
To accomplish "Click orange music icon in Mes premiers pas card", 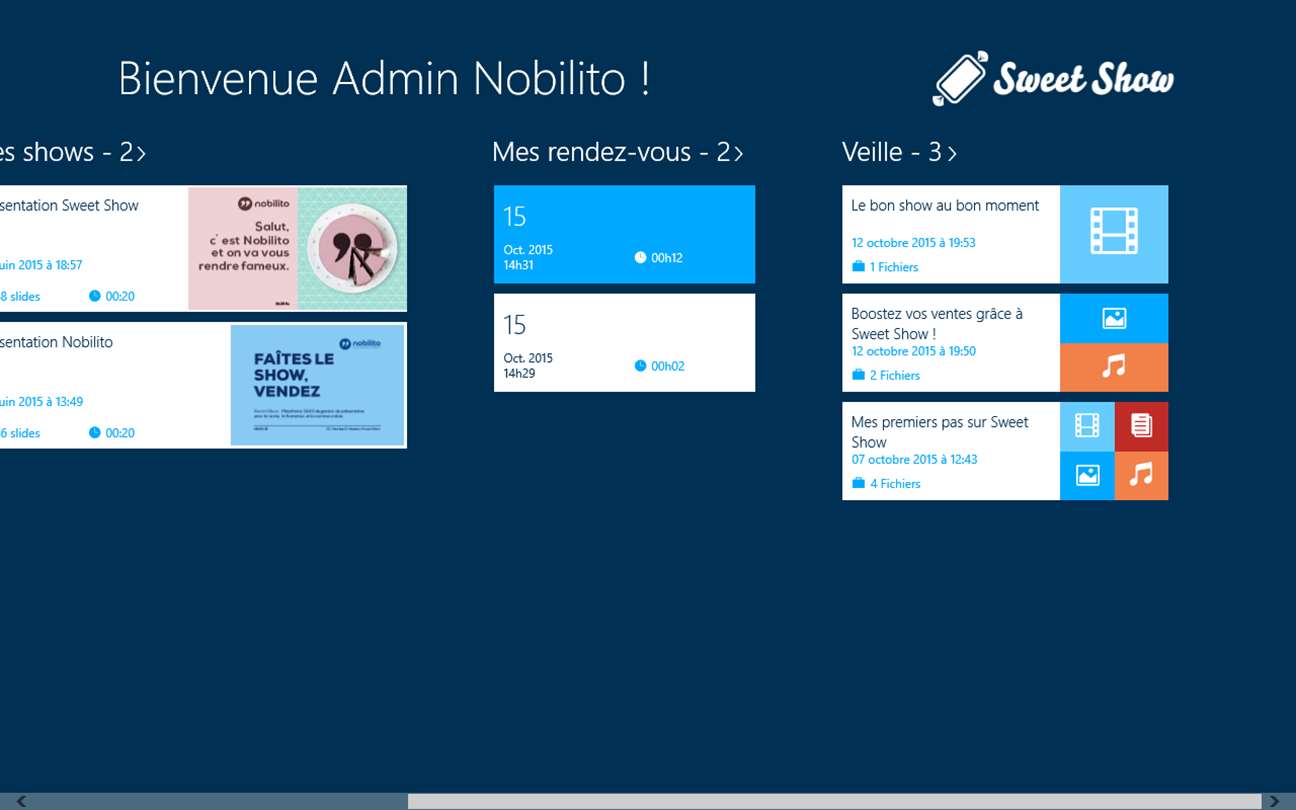I will pos(1141,475).
